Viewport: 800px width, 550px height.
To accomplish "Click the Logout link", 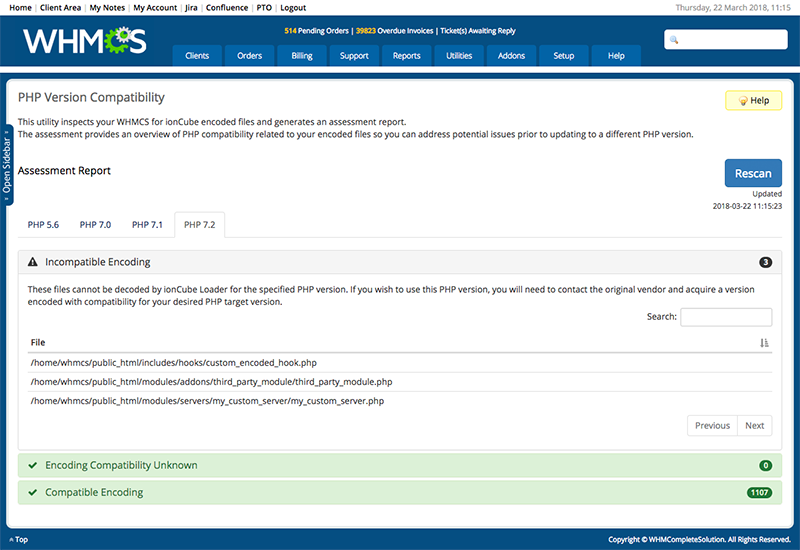I will coord(293,8).
